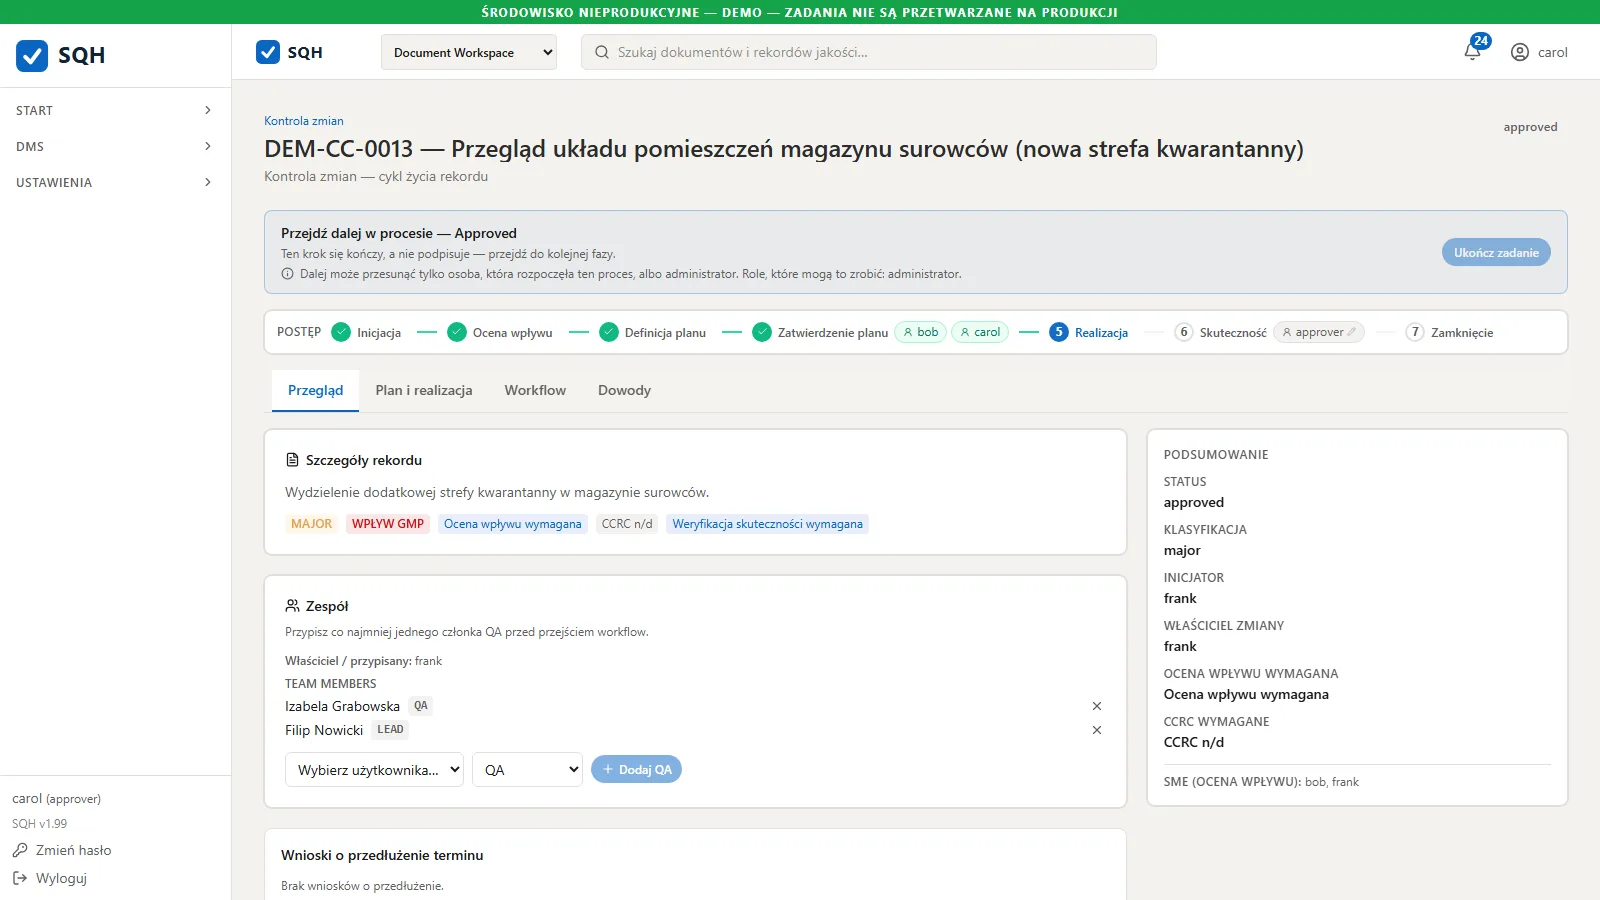Open the Workflow tab
The height and width of the screenshot is (900, 1600).
(x=535, y=390)
